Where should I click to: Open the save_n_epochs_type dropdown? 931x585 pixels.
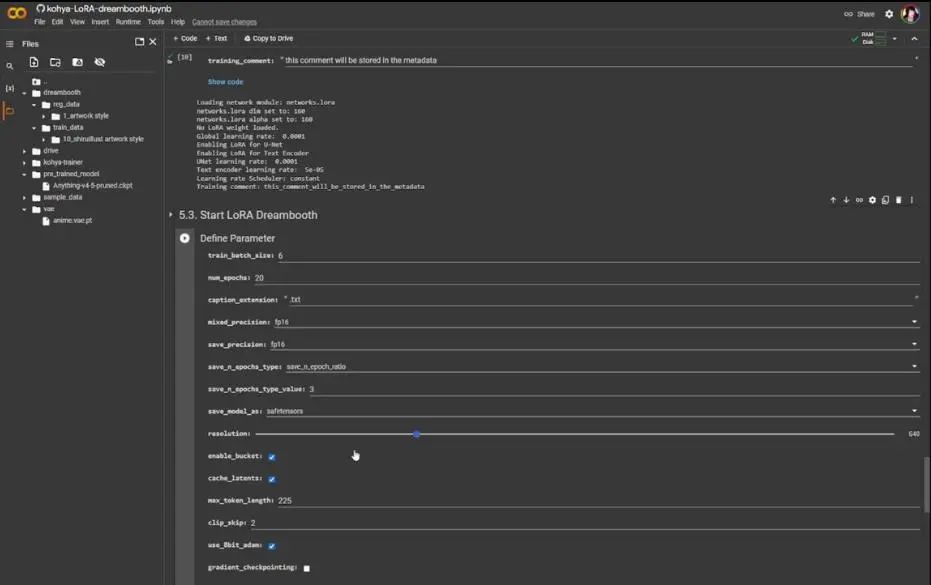(602, 367)
